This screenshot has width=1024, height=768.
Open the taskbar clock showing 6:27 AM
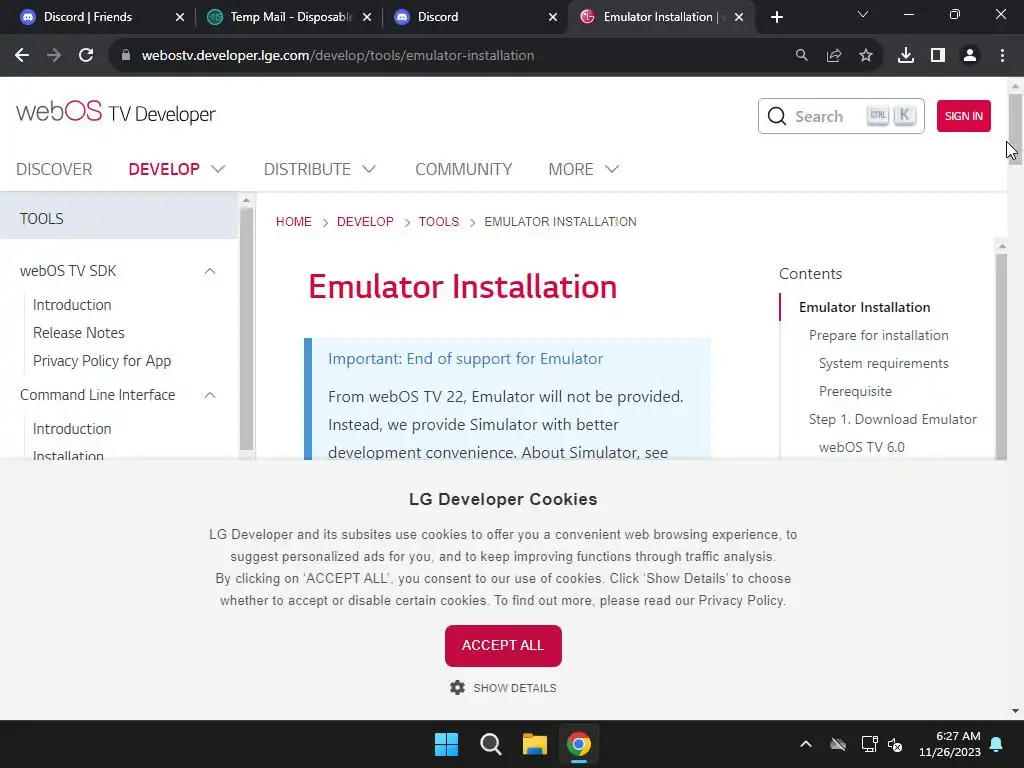coord(950,744)
